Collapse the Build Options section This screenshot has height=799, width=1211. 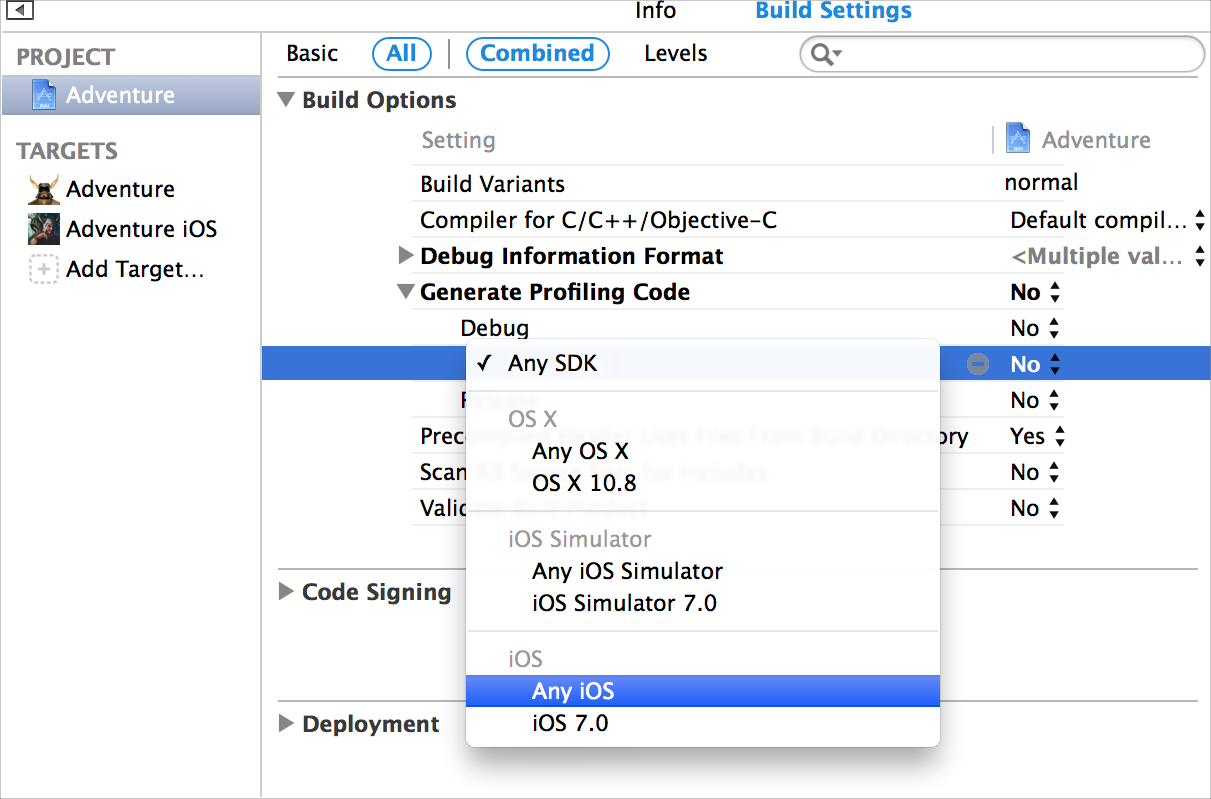(286, 100)
